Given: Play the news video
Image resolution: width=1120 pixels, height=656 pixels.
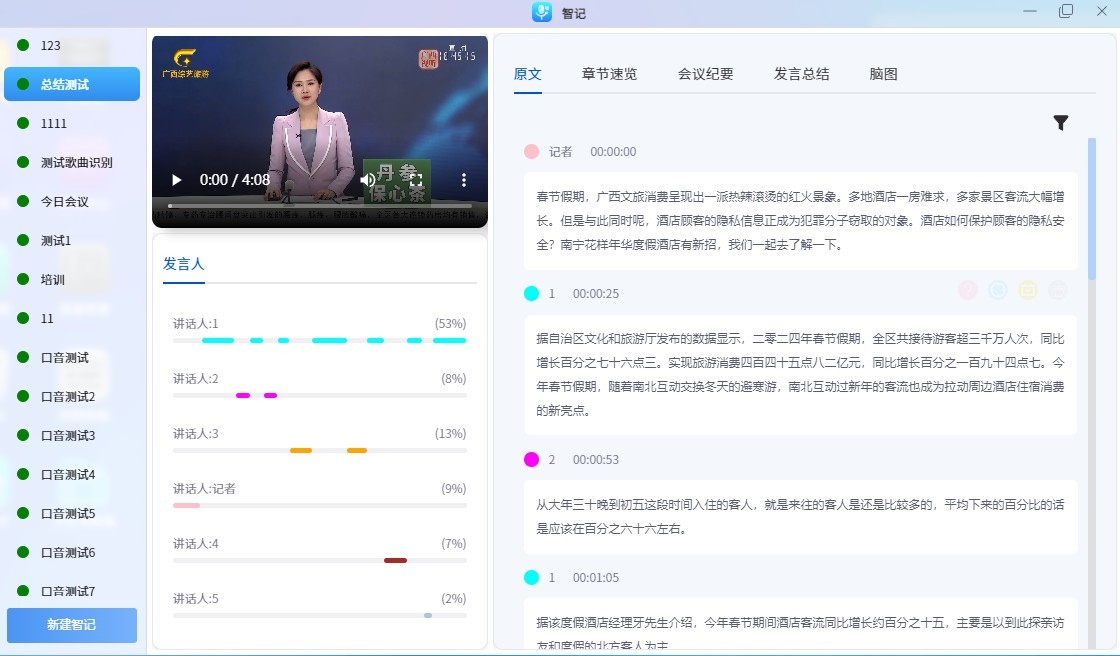Looking at the screenshot, I should [176, 180].
